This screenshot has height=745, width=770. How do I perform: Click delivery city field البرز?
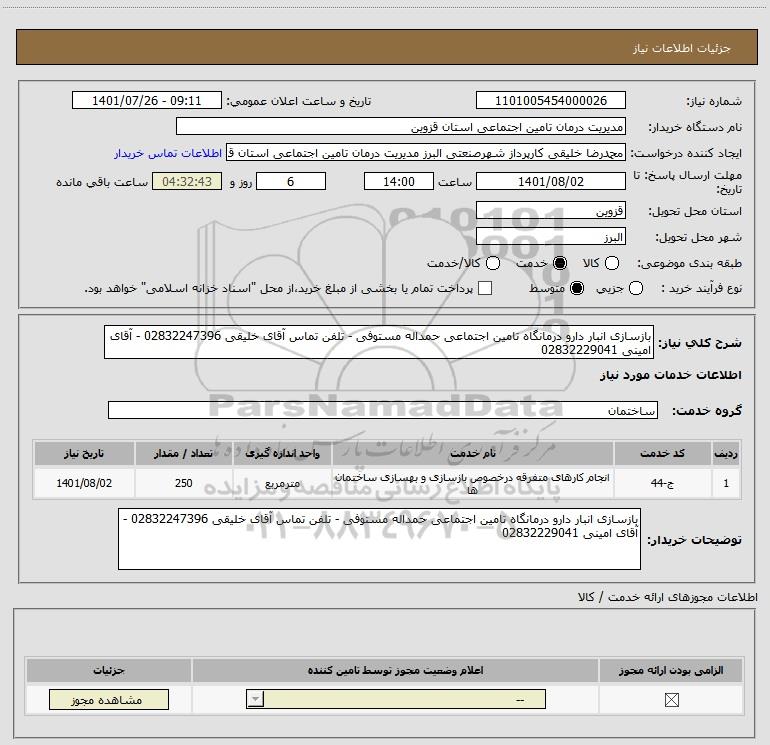coord(550,237)
